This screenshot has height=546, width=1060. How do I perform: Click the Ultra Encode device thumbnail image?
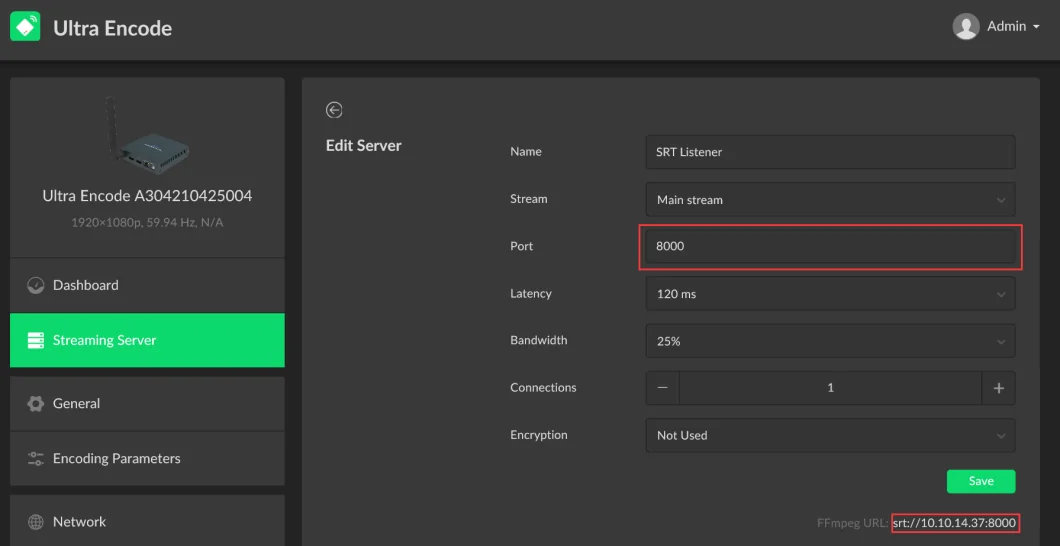[147, 133]
